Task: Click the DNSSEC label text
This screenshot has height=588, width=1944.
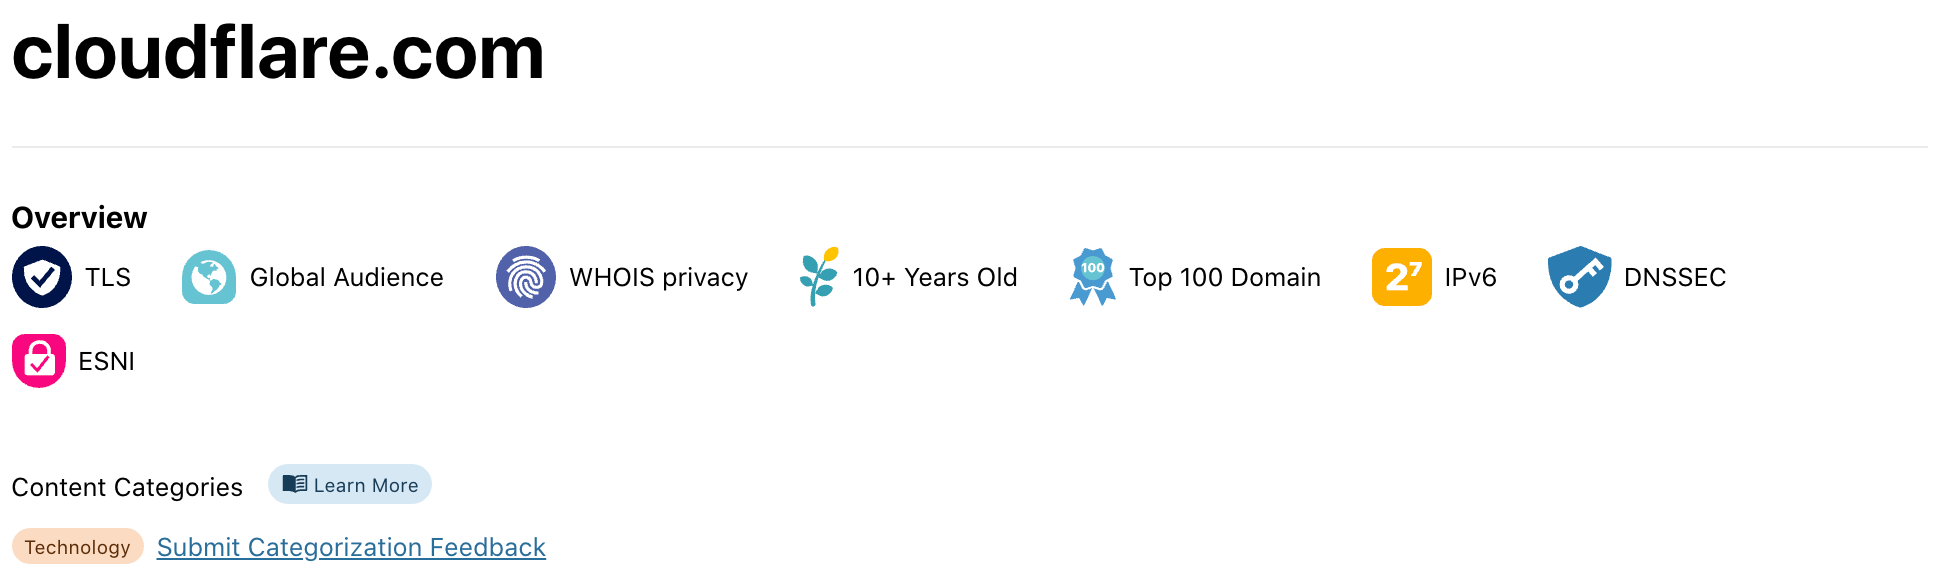Action: pos(1675,277)
